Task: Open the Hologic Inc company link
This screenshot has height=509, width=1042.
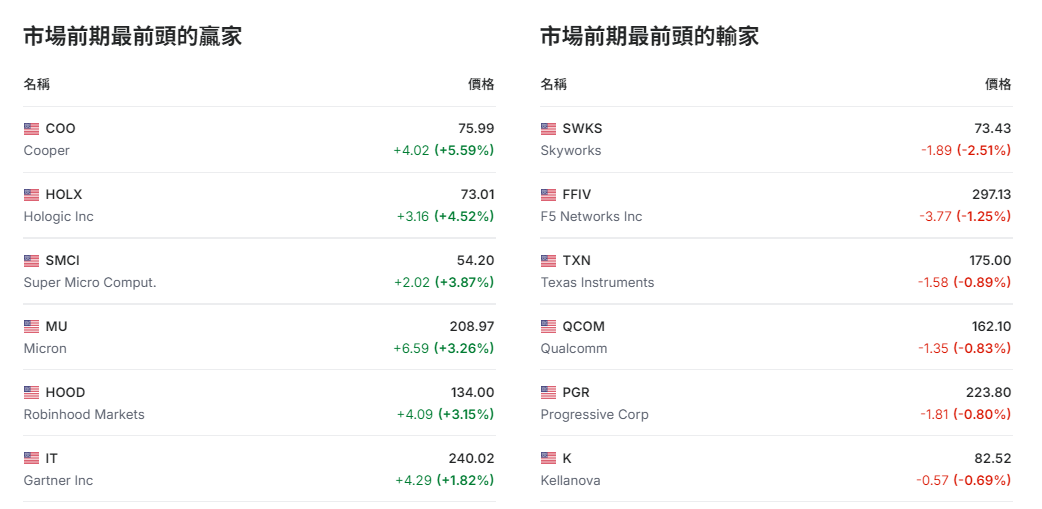Action: coord(58,217)
